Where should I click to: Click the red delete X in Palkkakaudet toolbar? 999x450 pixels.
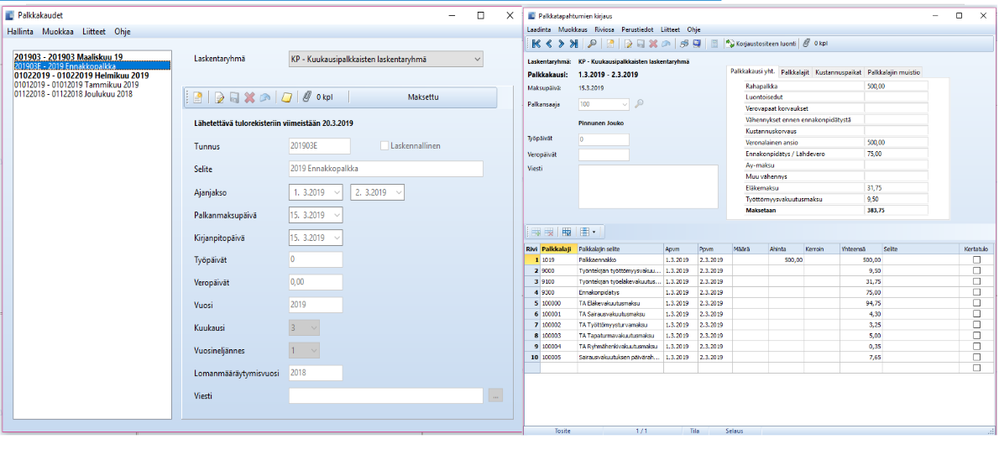click(250, 98)
